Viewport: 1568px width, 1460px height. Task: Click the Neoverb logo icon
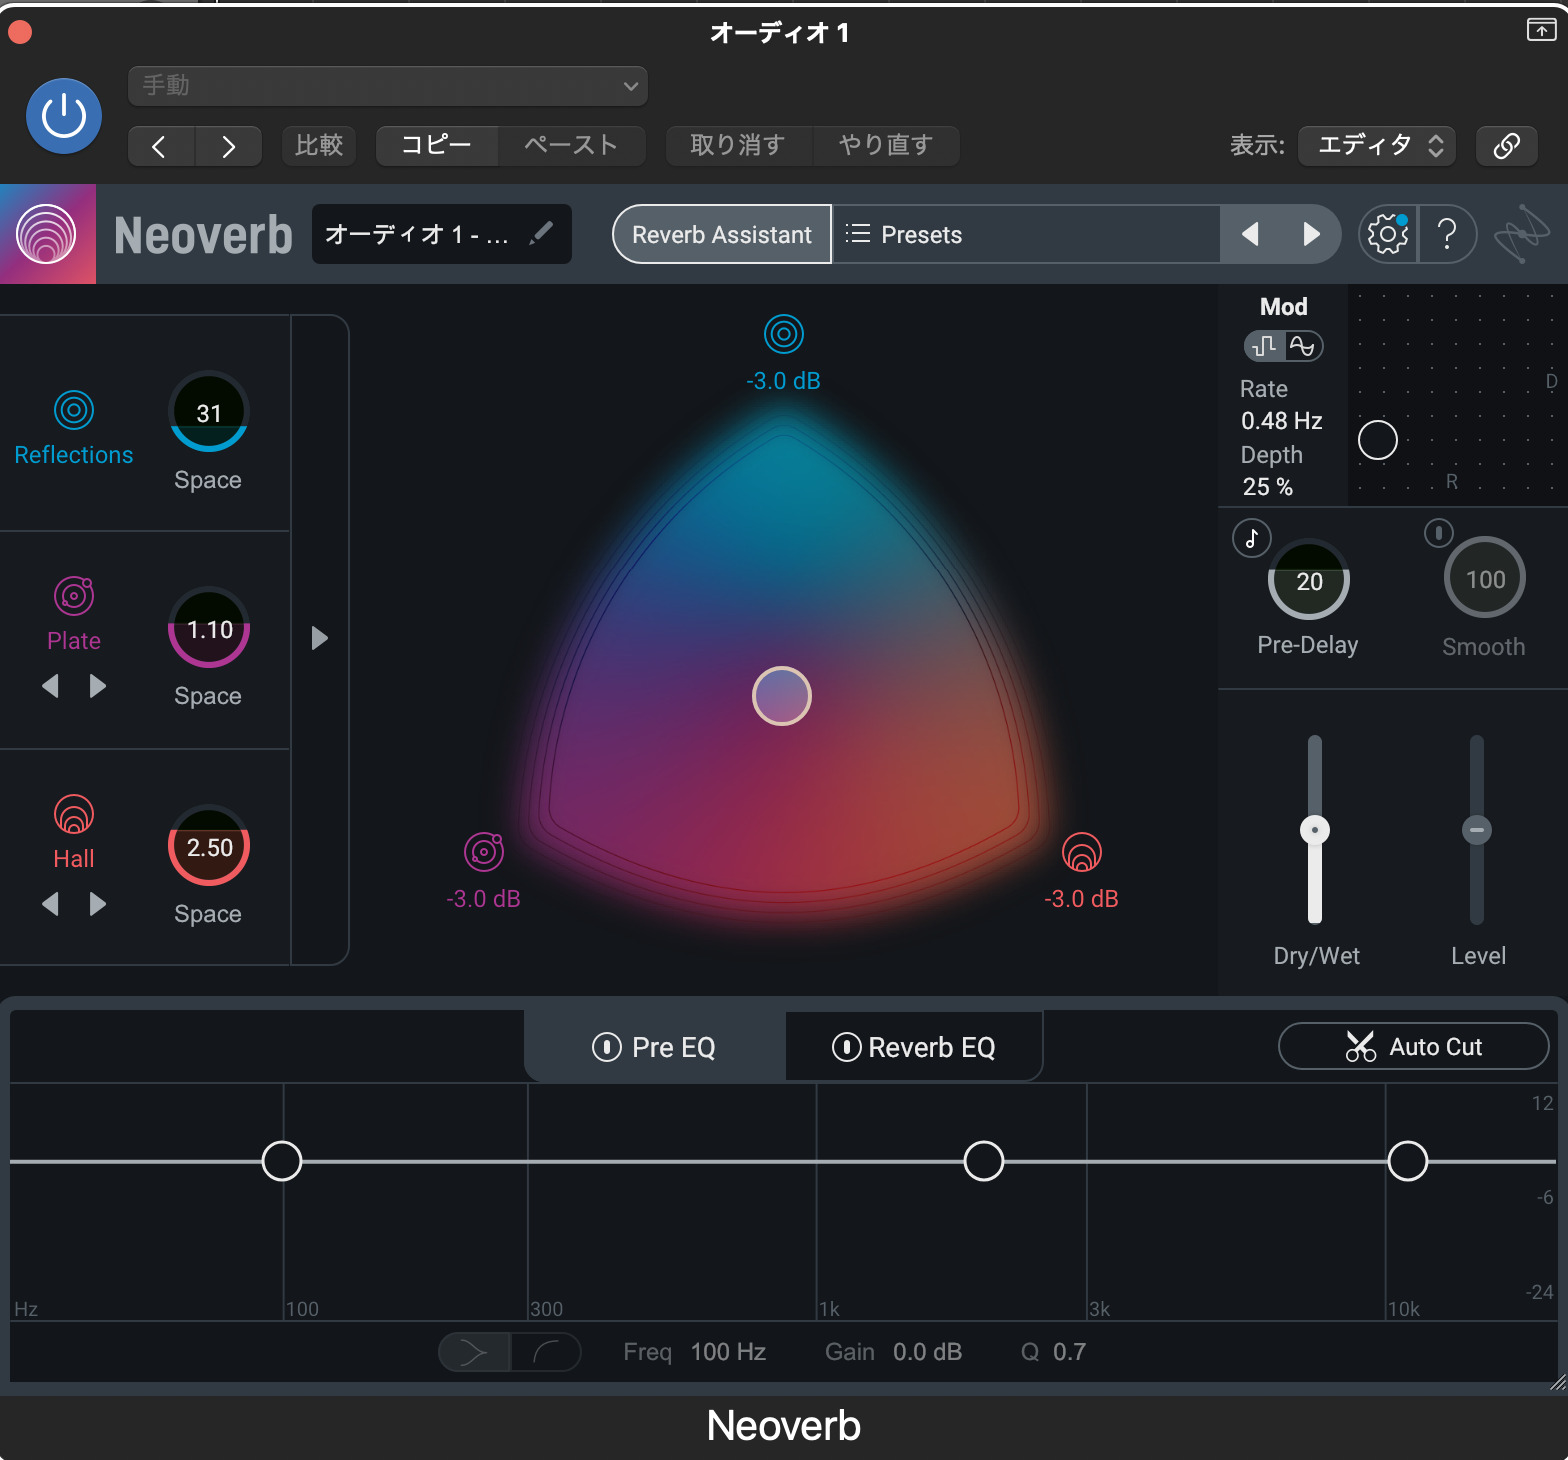coord(47,234)
